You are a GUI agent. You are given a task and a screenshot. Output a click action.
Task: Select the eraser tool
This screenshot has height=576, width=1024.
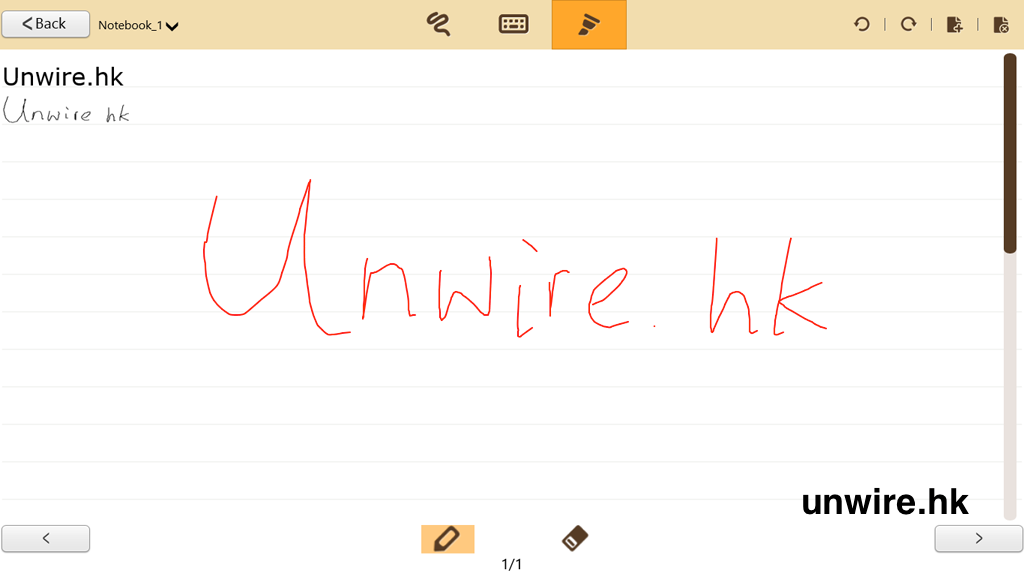coord(575,539)
